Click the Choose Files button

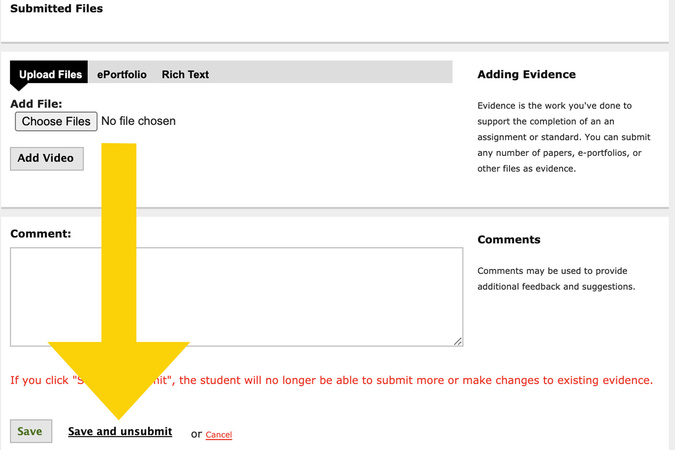pyautogui.click(x=56, y=121)
